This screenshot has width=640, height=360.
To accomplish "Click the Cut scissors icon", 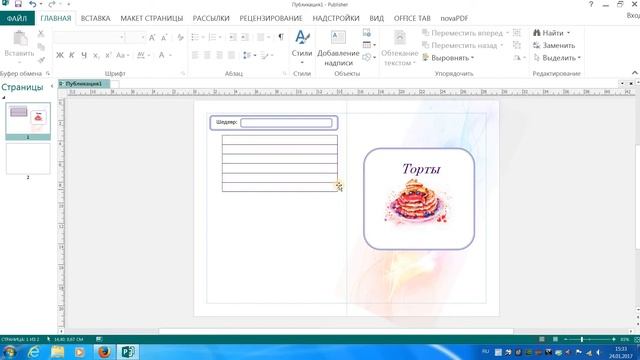I will pos(41,34).
